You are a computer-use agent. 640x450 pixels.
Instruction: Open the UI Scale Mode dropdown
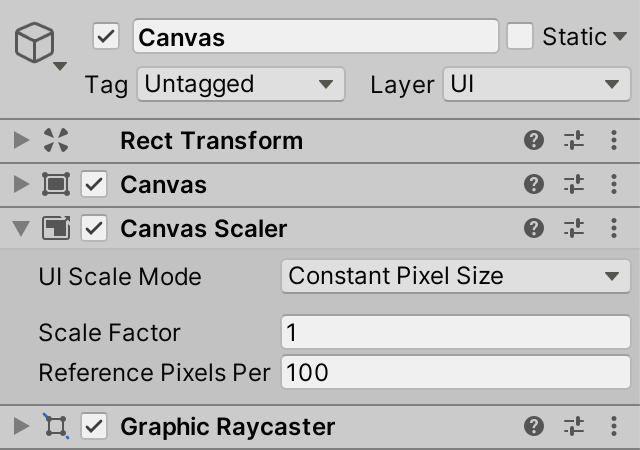point(456,276)
